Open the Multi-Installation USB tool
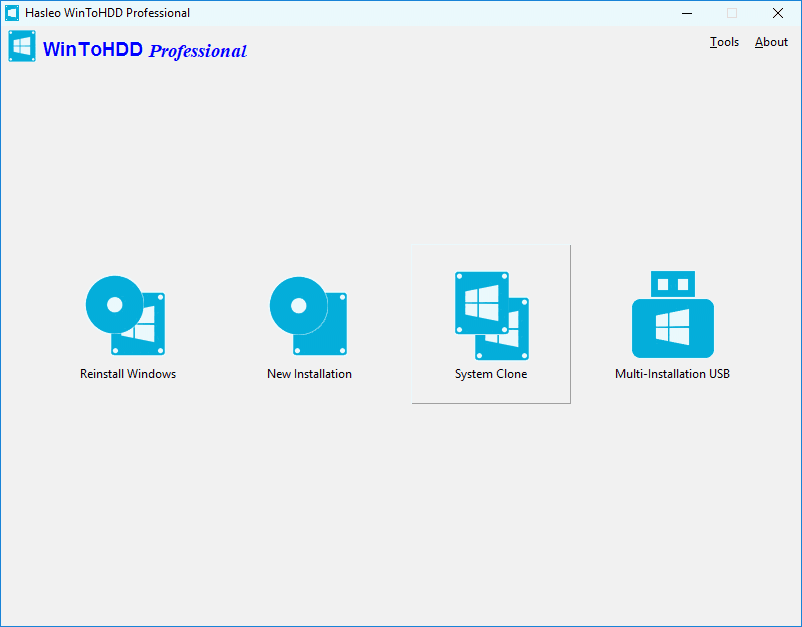 pos(672,315)
